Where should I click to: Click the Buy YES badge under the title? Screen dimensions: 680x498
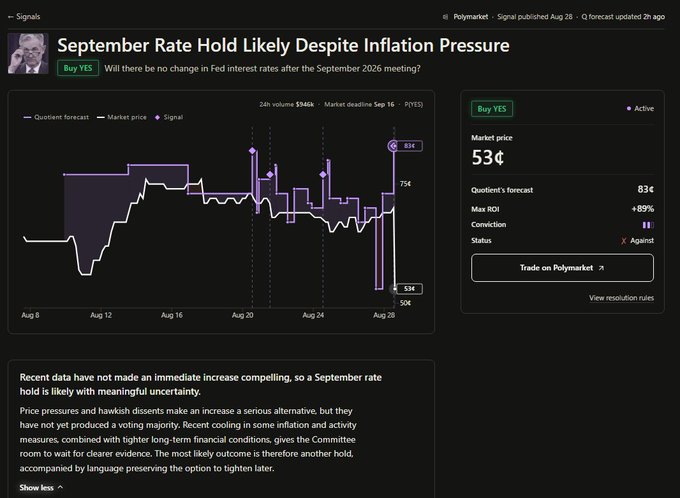pos(78,68)
